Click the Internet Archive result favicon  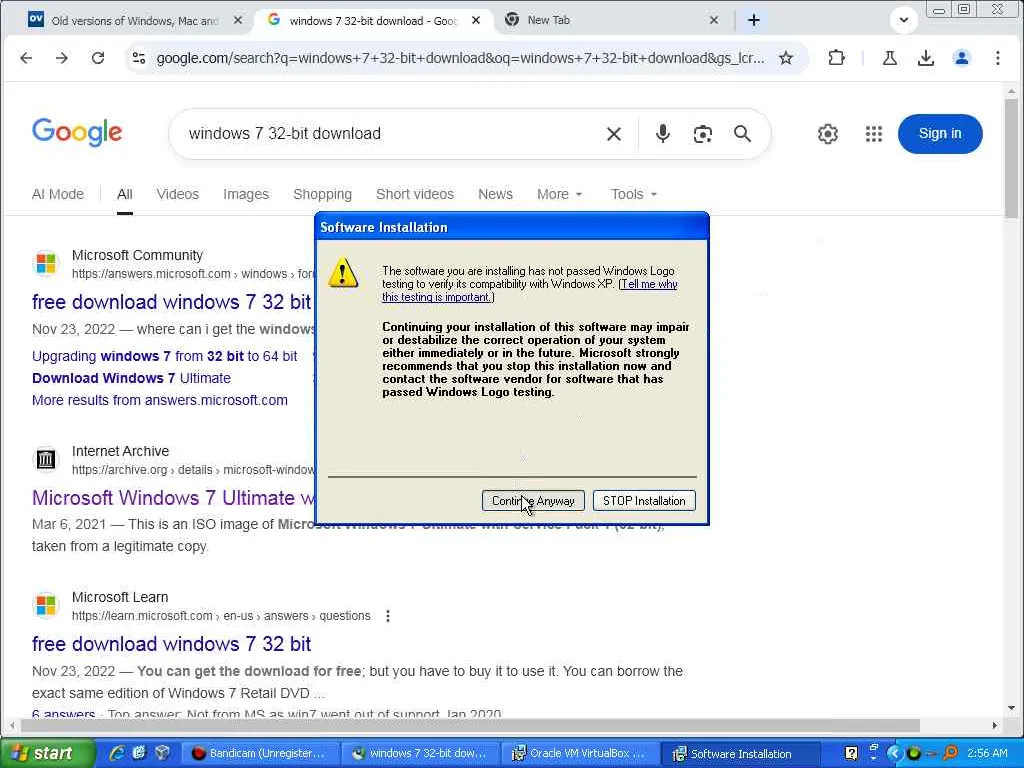pyautogui.click(x=46, y=459)
